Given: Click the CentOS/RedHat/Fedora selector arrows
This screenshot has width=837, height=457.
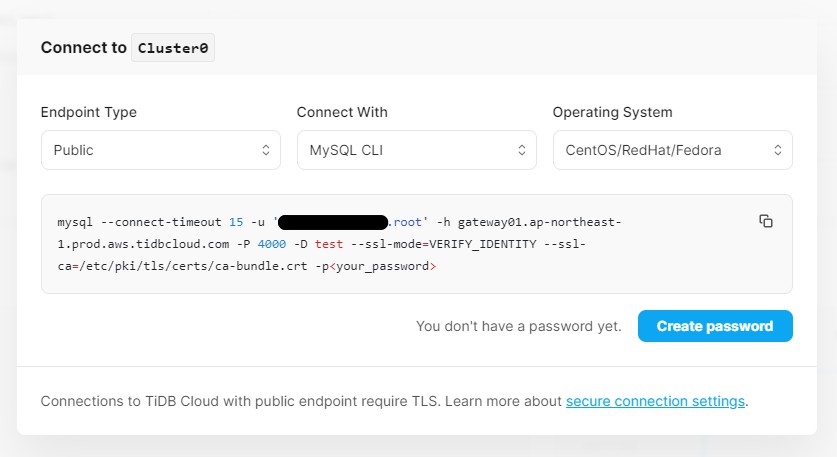Looking at the screenshot, I should click(x=778, y=150).
